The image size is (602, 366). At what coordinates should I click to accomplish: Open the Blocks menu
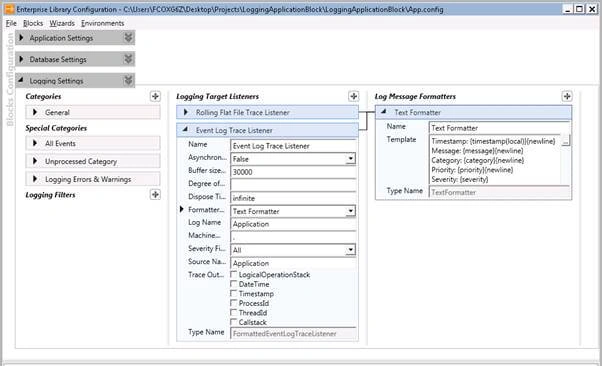pyautogui.click(x=33, y=23)
